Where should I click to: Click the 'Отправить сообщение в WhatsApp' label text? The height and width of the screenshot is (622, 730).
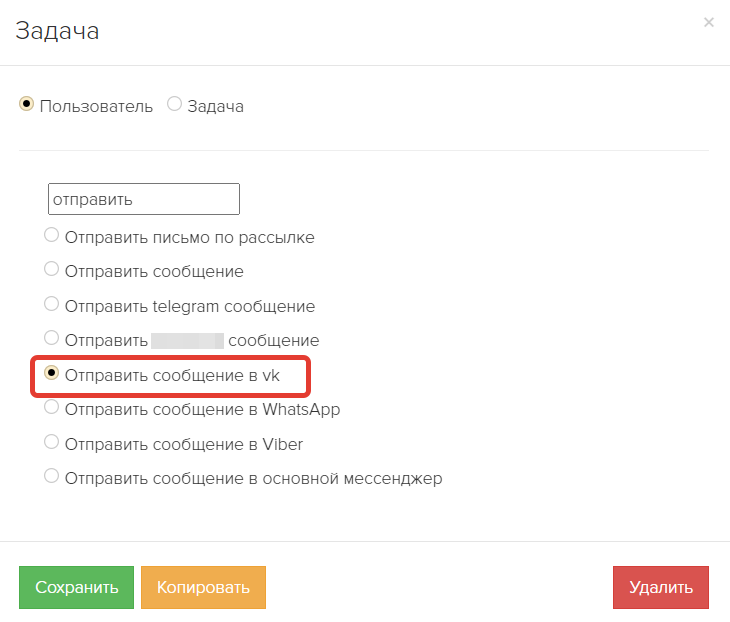(x=202, y=409)
